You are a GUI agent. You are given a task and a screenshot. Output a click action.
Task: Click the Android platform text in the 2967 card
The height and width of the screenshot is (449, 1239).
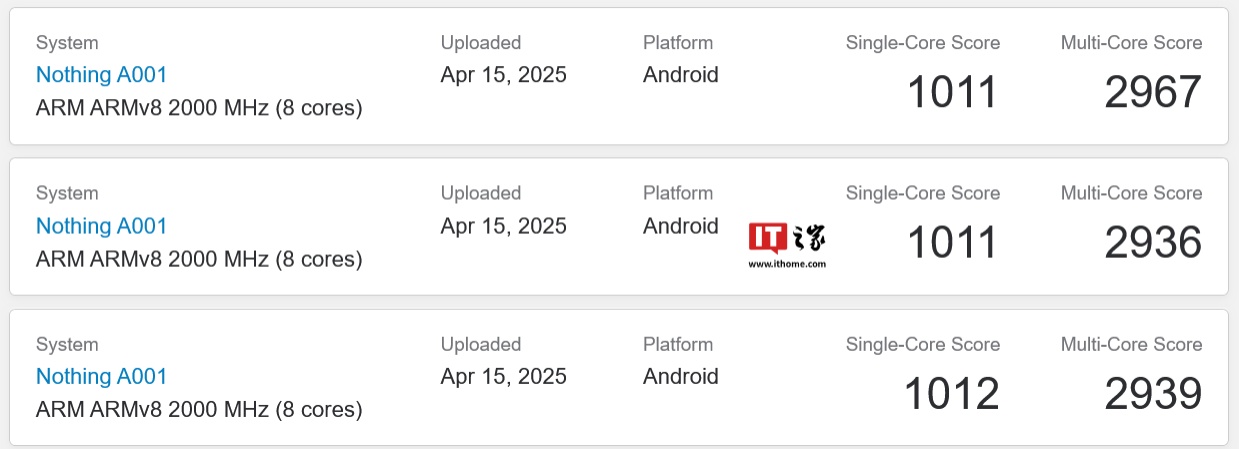(x=680, y=75)
